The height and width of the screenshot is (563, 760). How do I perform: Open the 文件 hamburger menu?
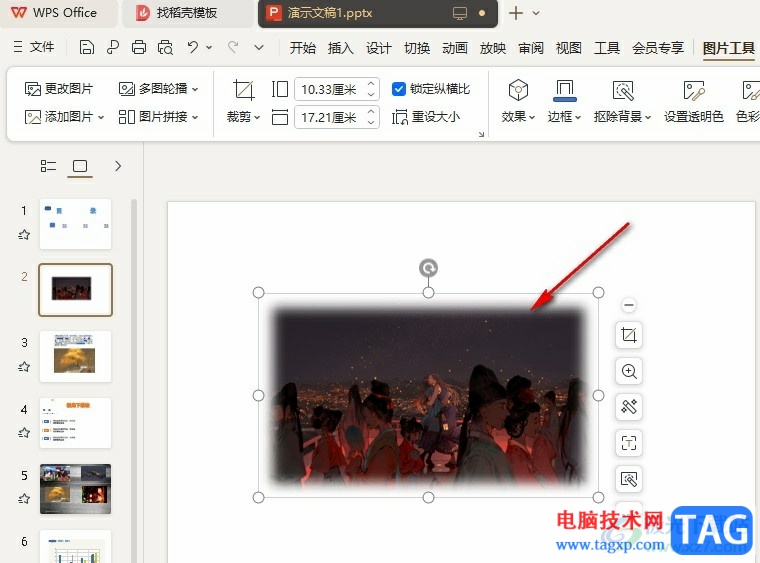[34, 47]
